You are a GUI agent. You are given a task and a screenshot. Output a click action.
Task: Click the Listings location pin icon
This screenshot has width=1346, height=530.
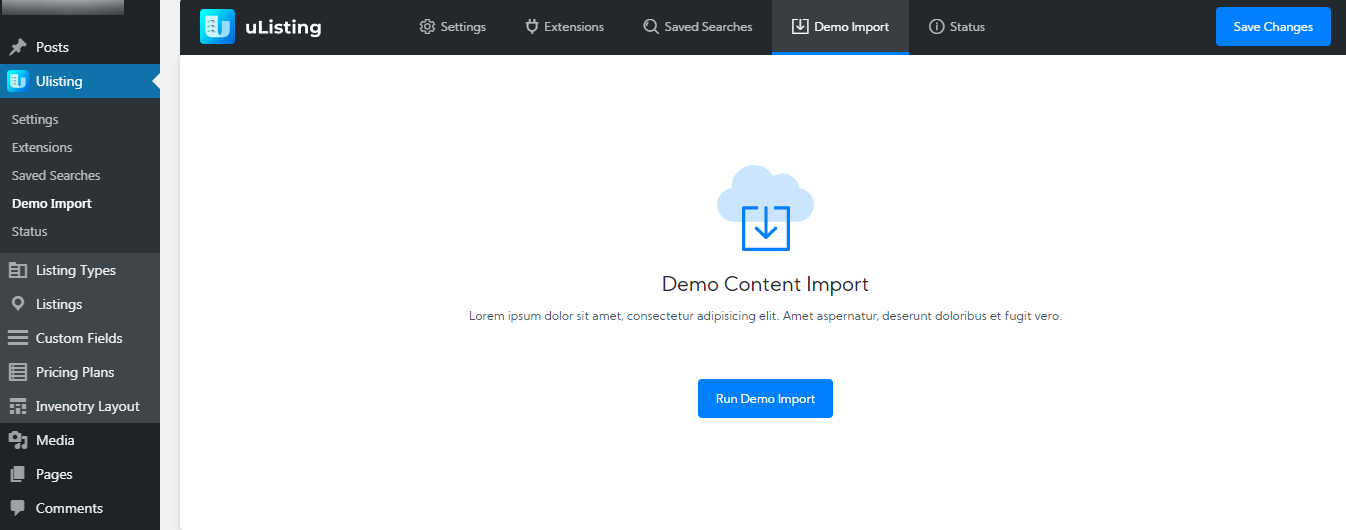(x=18, y=304)
